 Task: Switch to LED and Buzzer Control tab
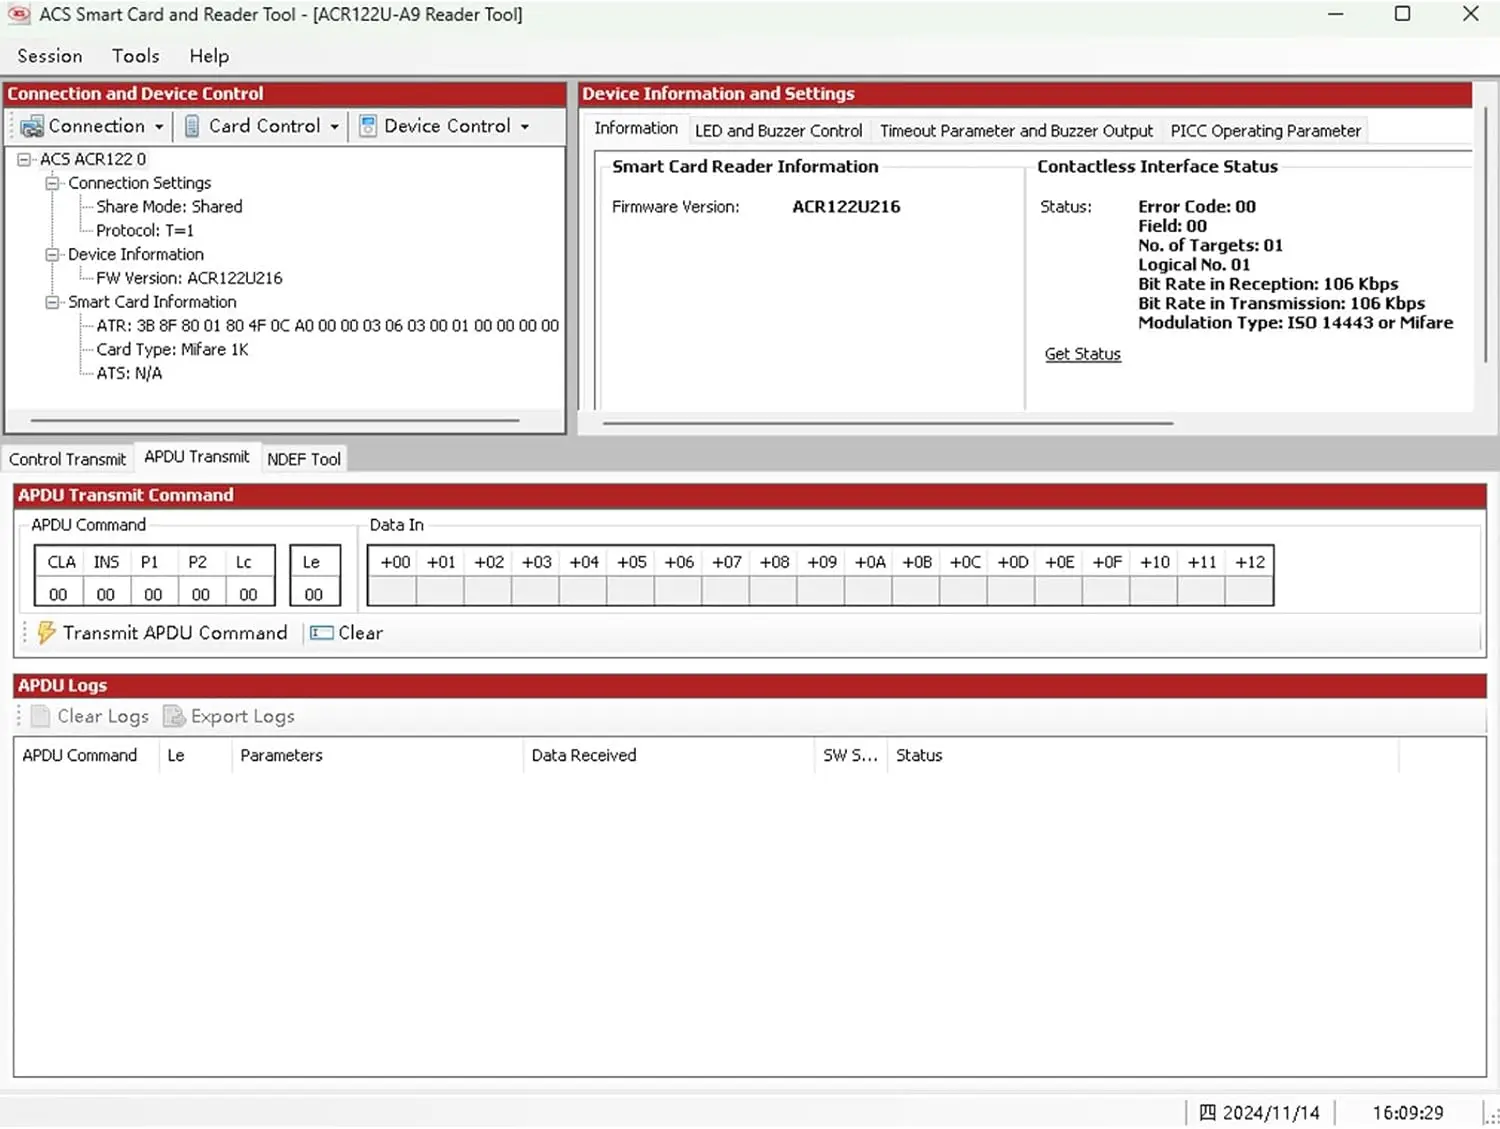point(778,131)
